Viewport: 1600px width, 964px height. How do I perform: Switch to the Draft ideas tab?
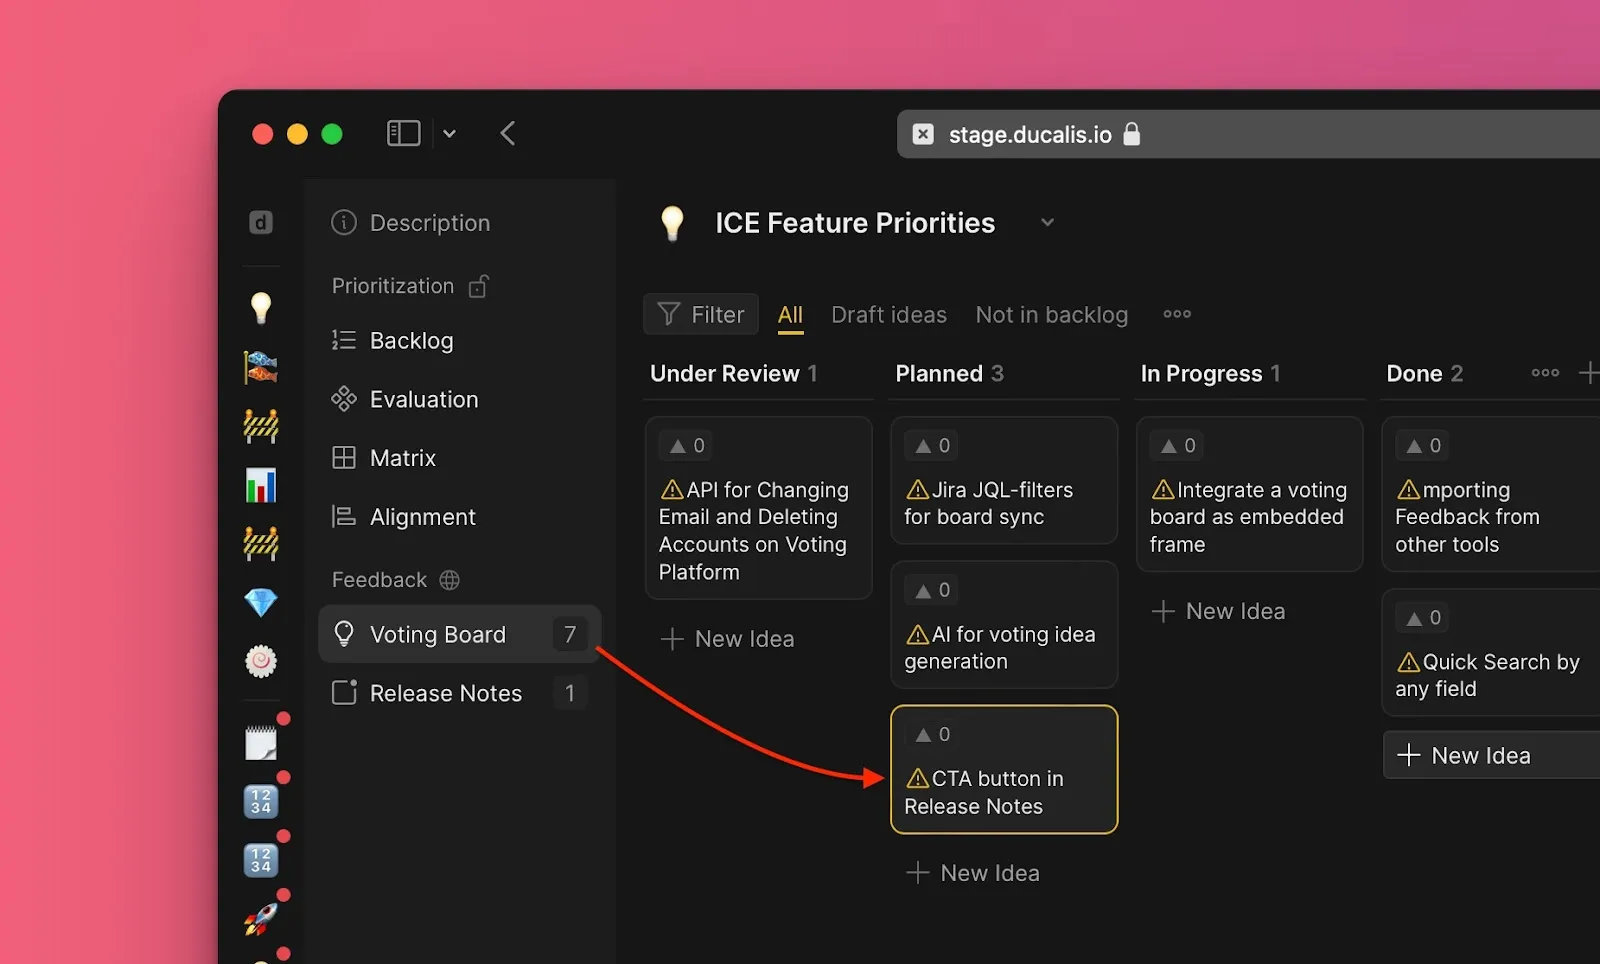(x=888, y=315)
